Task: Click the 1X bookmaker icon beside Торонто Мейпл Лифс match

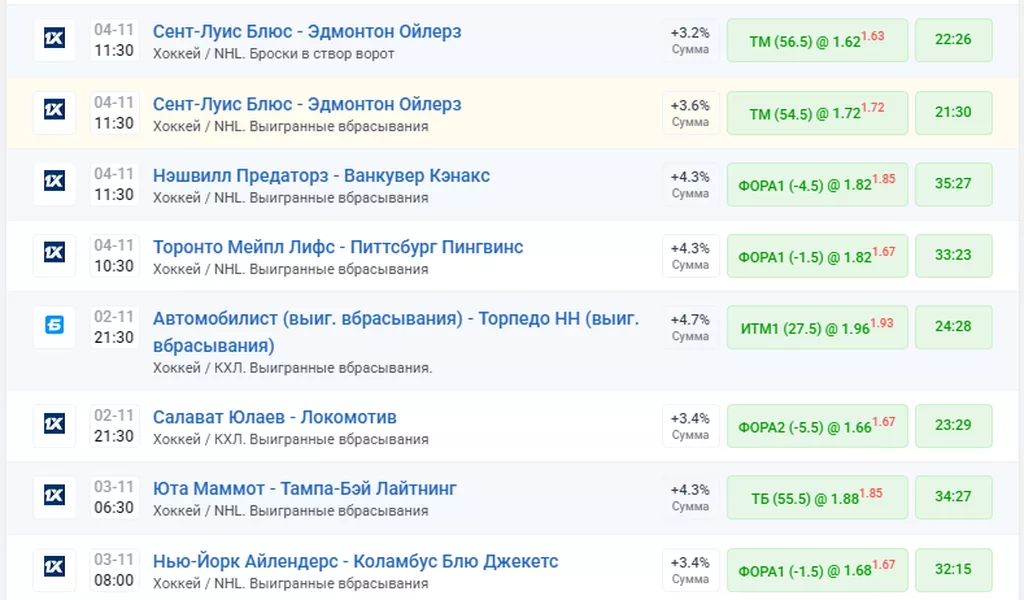Action: 54,255
